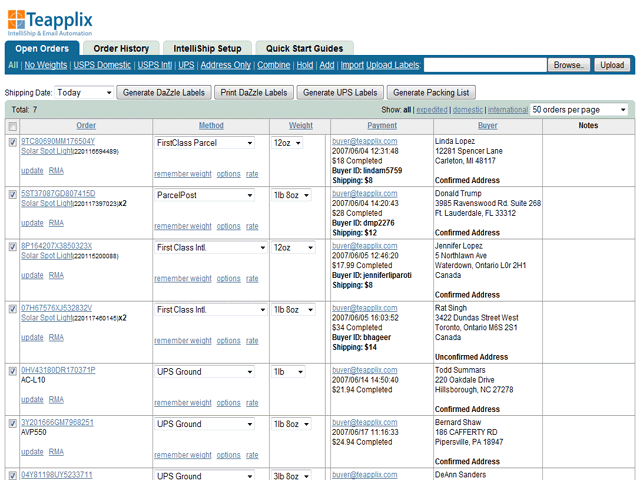Switch to the Order History tab
This screenshot has height=480, width=640.
click(121, 48)
